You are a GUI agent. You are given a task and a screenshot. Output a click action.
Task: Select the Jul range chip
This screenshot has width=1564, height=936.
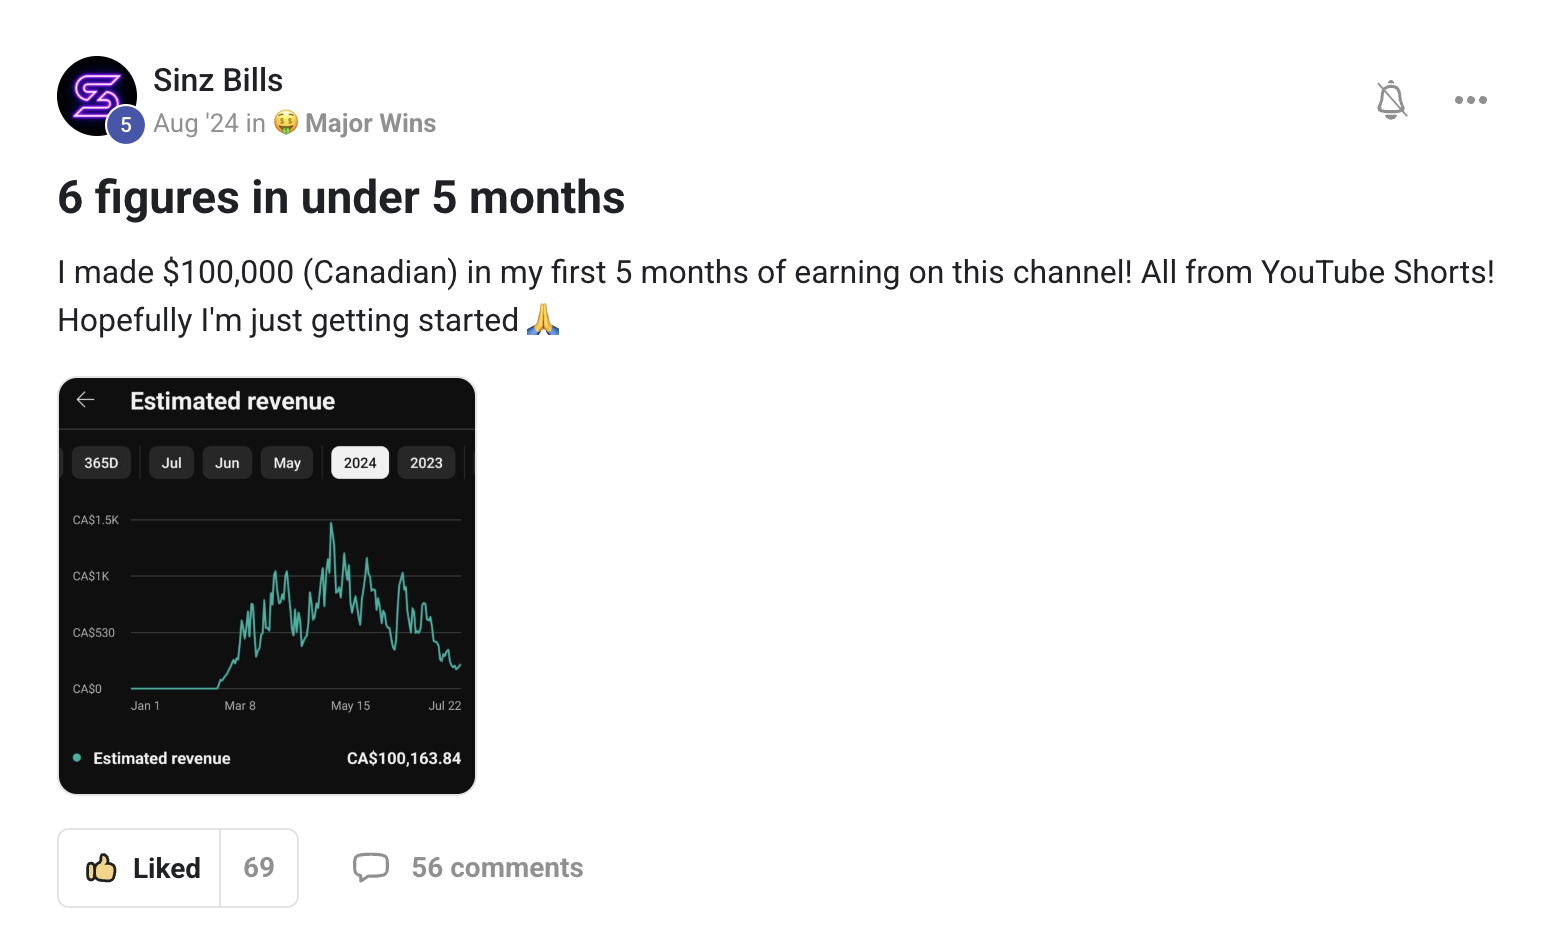[x=172, y=463]
